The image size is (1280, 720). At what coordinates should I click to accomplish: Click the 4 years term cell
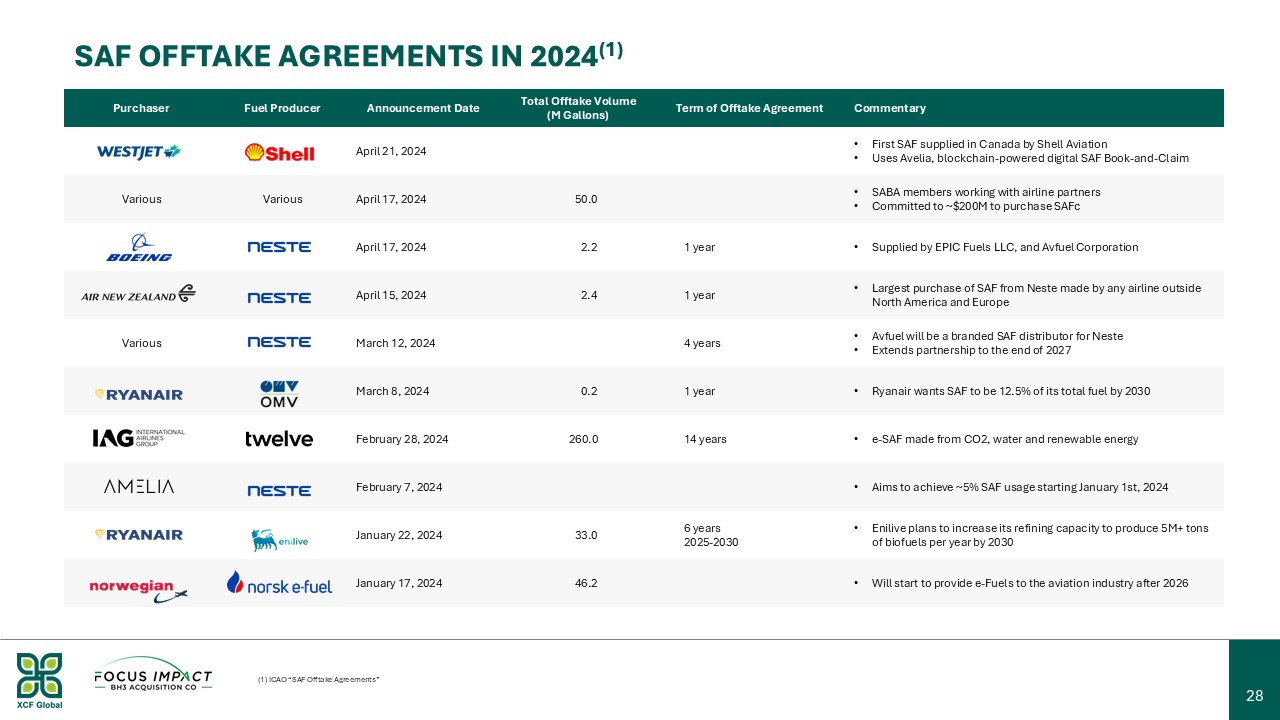tap(702, 343)
